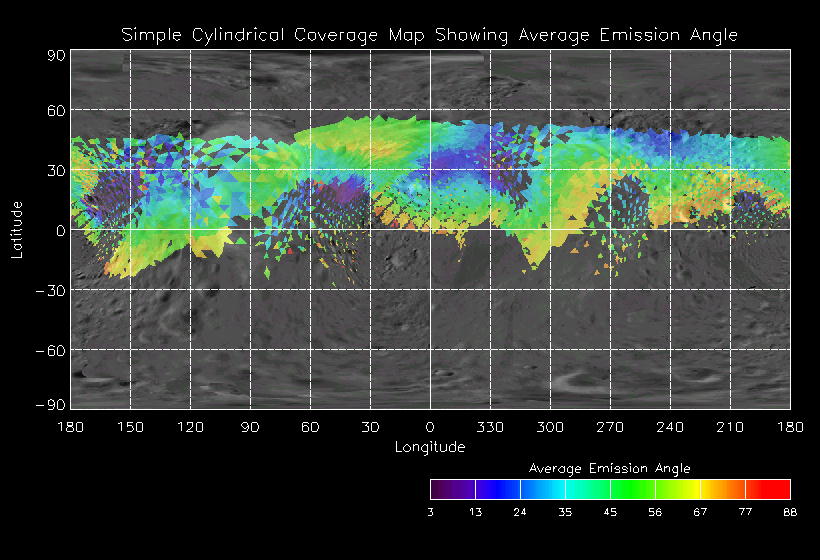Select the purple colorbar segment between 3 and 13
The height and width of the screenshot is (560, 820).
tap(452, 489)
